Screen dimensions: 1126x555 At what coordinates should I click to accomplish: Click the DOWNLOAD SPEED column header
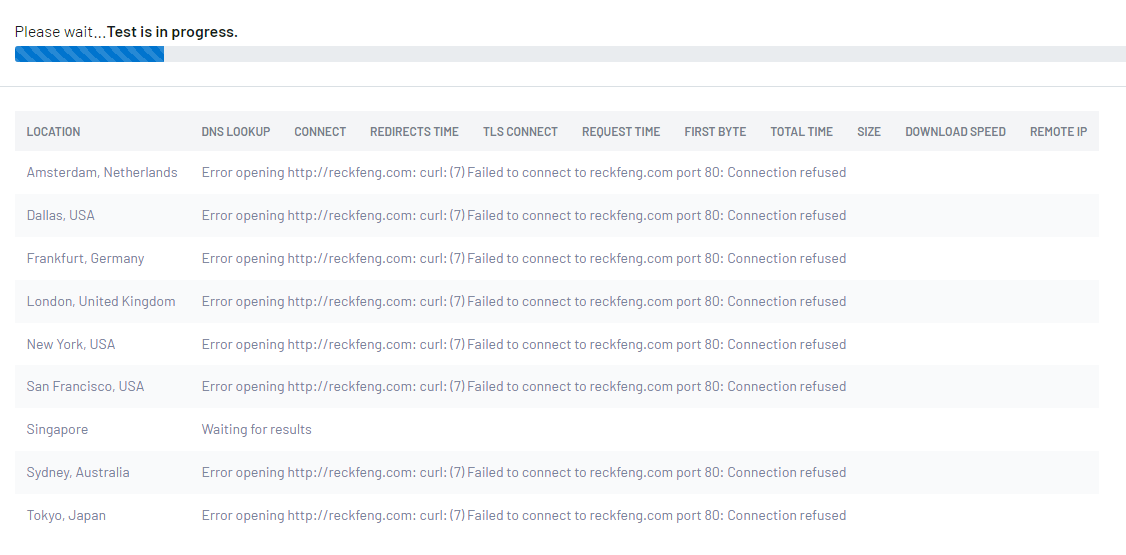955,131
